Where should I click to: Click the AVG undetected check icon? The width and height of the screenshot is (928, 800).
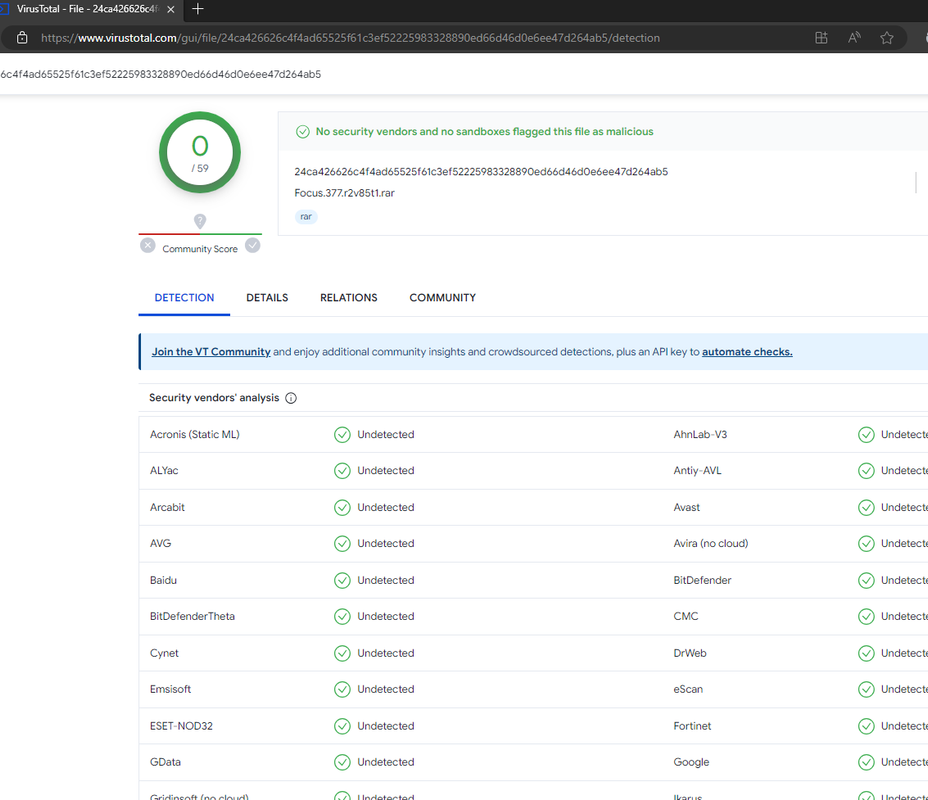point(342,544)
